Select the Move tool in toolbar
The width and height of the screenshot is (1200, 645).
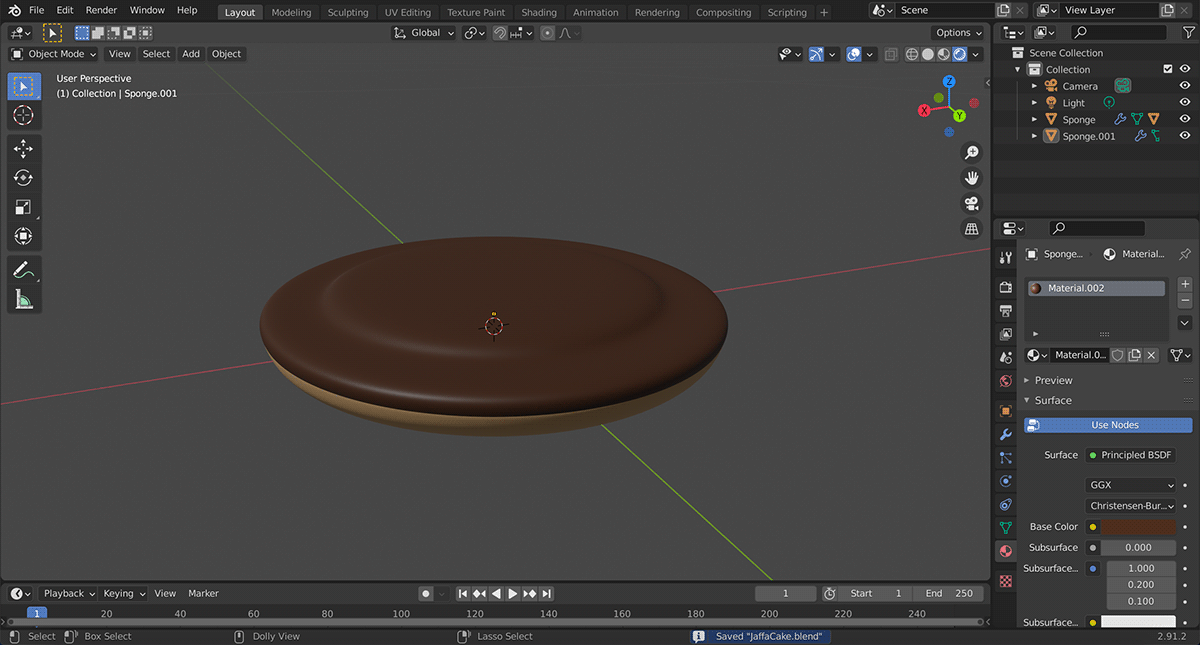(x=23, y=148)
